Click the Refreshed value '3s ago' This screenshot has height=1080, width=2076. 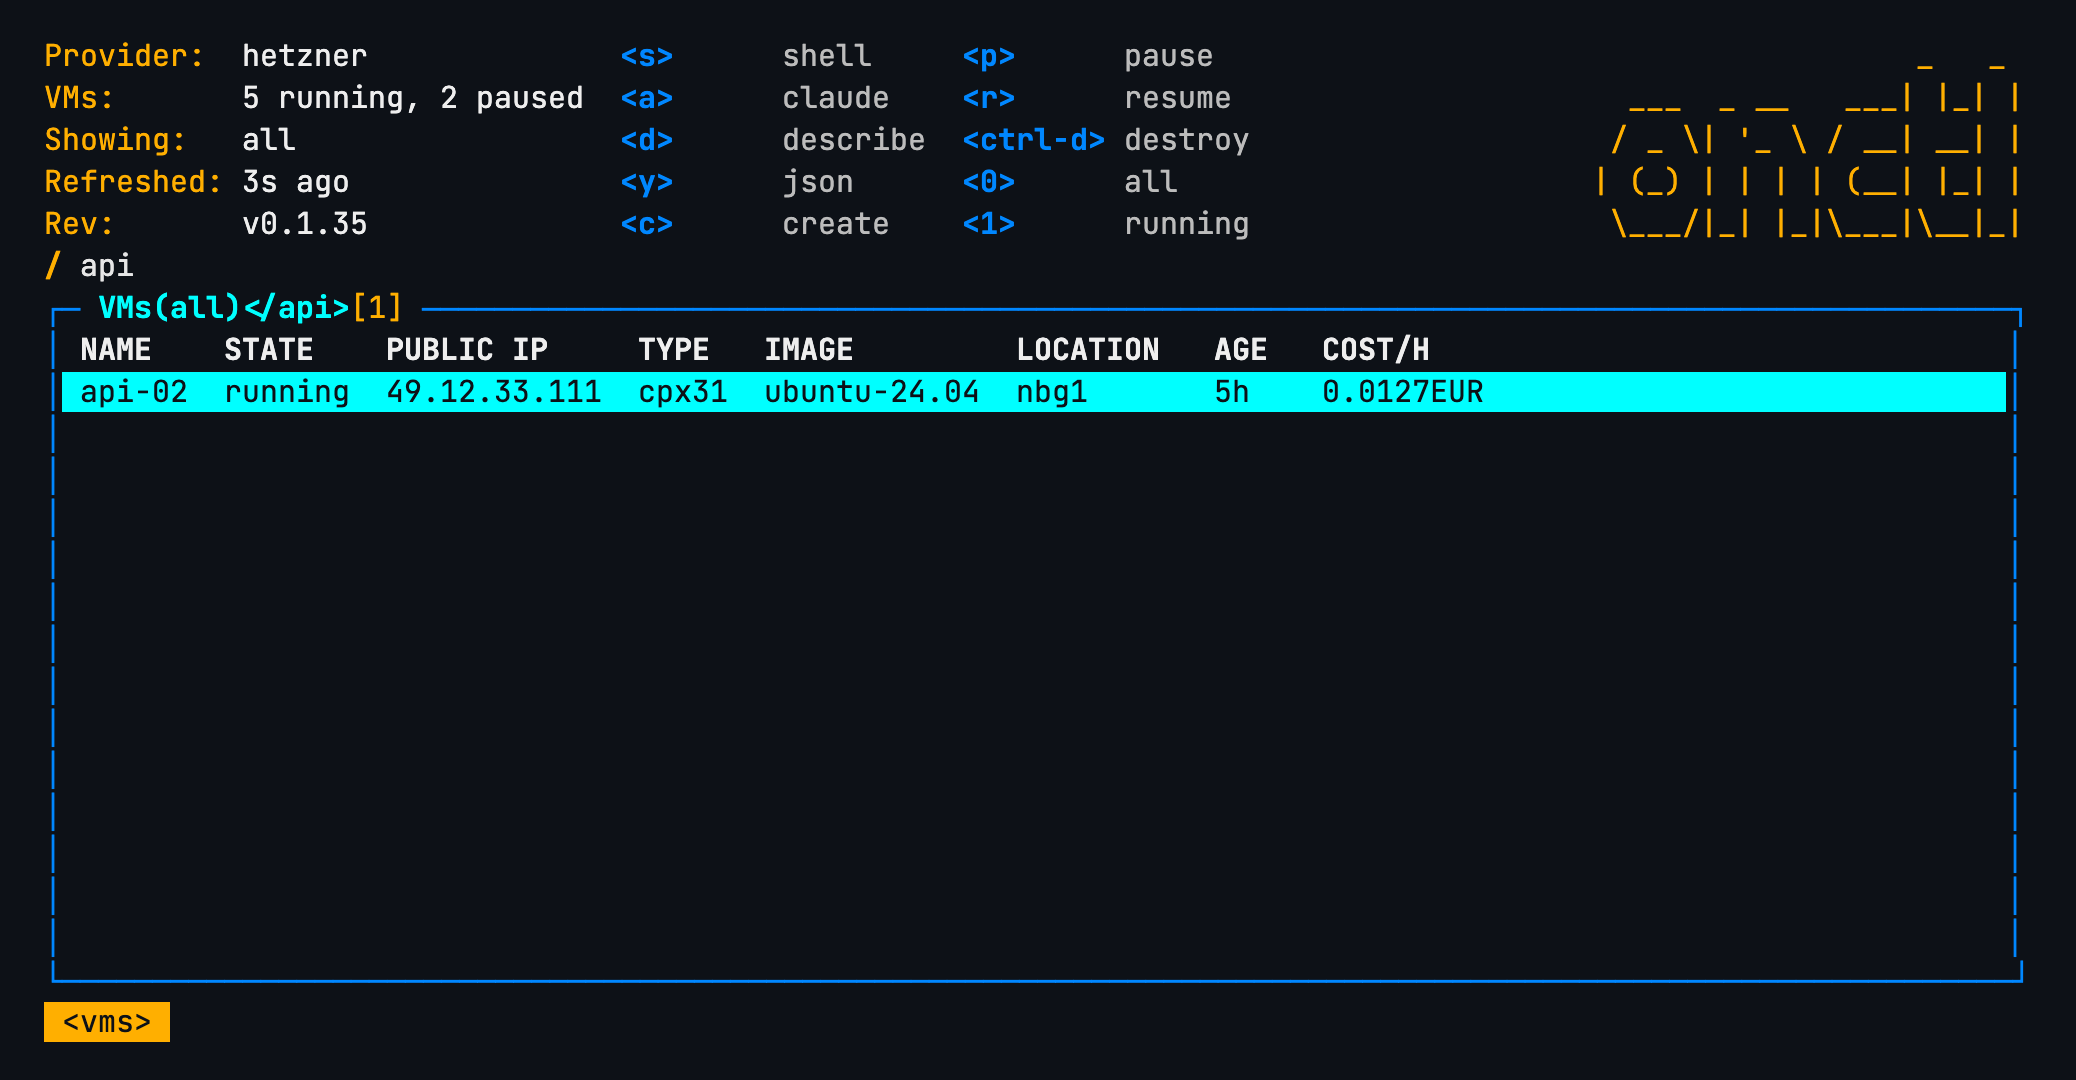[296, 182]
